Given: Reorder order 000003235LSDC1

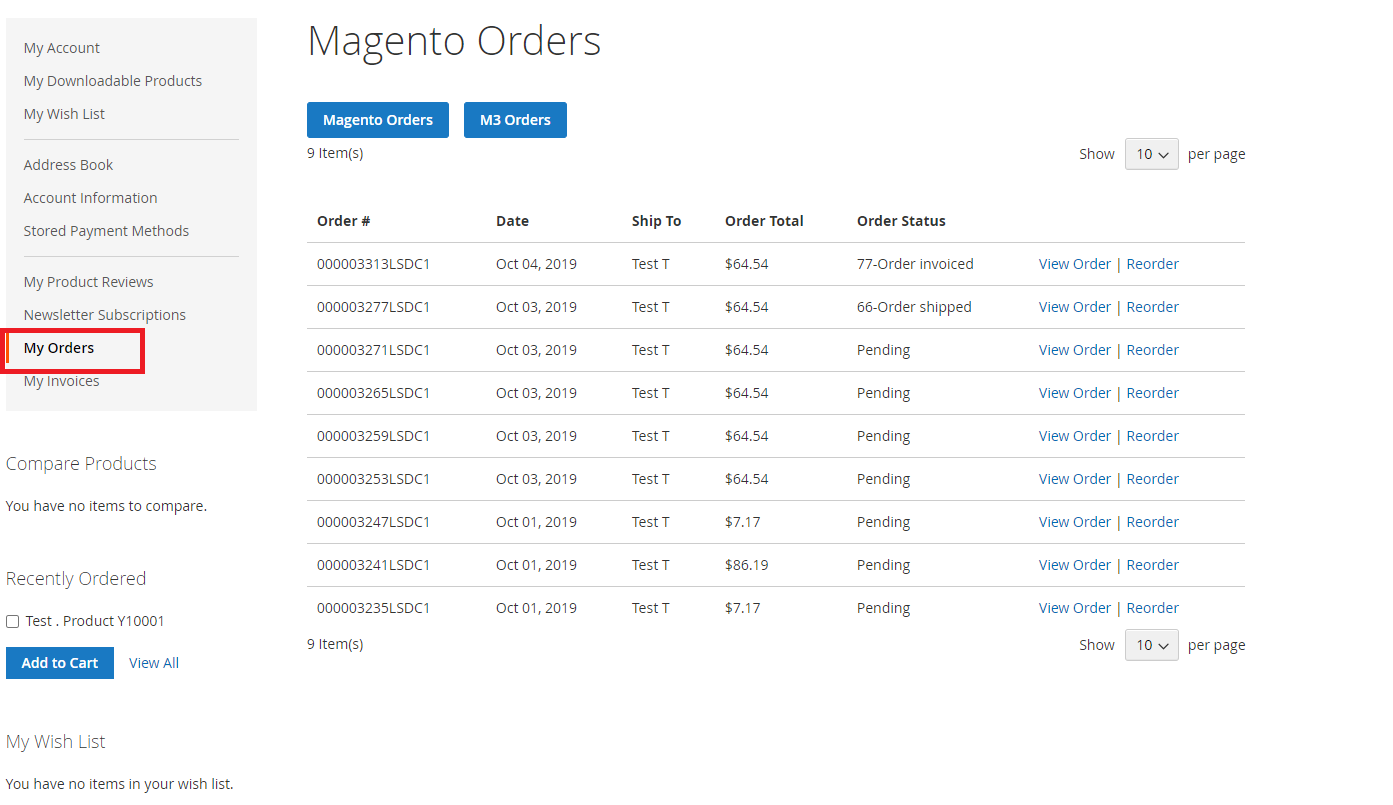Looking at the screenshot, I should (1153, 608).
